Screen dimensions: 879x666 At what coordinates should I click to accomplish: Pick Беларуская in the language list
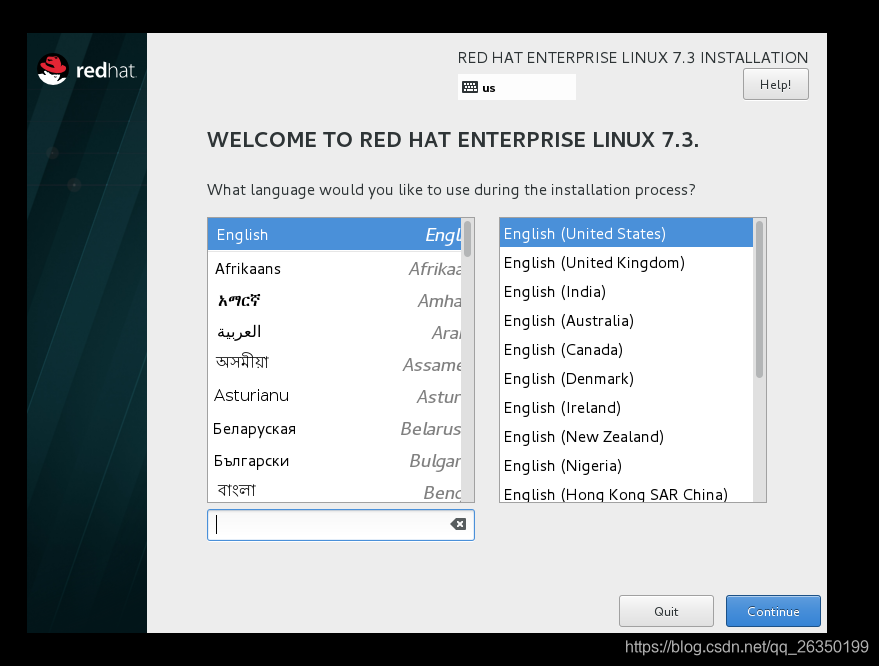tap(335, 429)
